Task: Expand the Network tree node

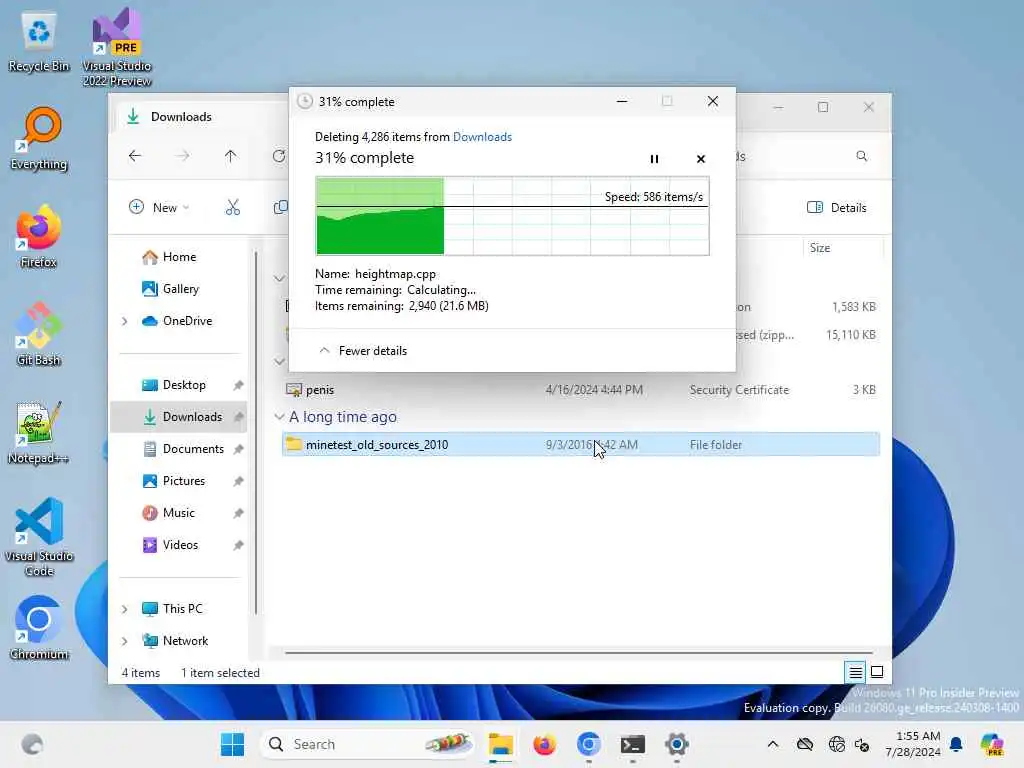Action: click(125, 641)
